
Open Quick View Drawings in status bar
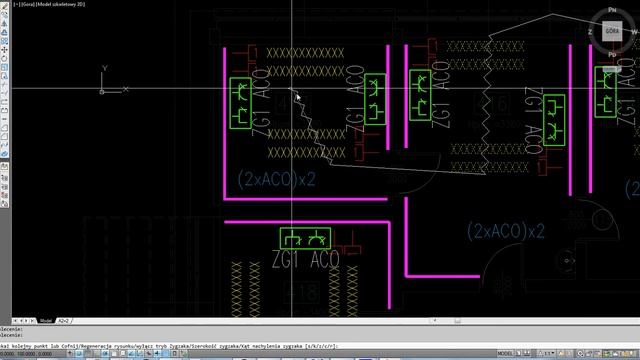click(527, 353)
